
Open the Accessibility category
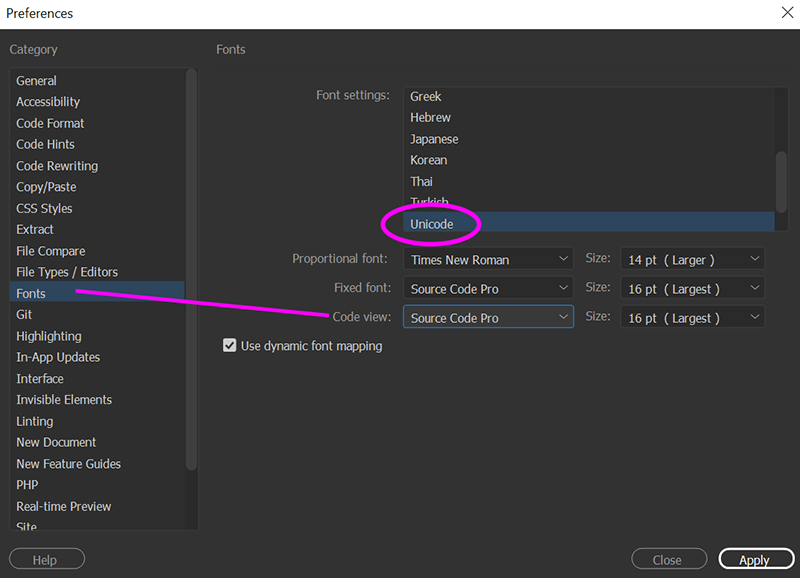click(x=97, y=102)
